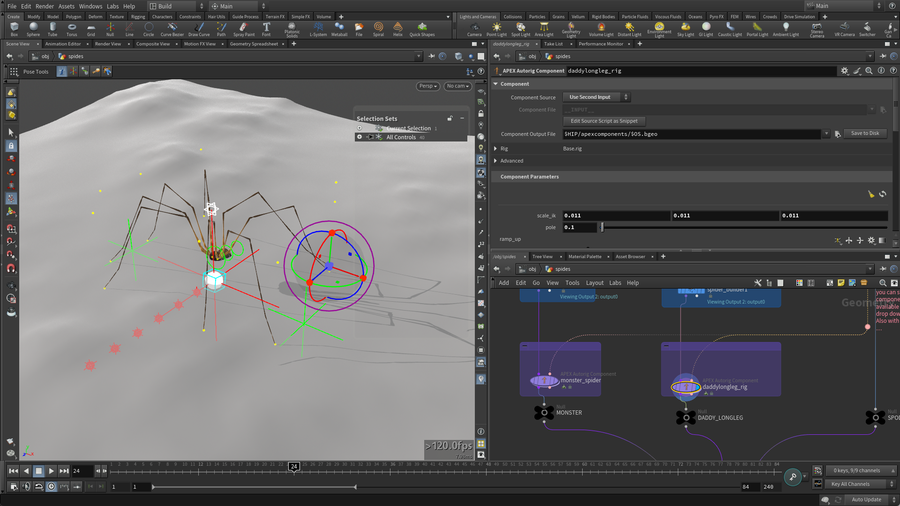Image resolution: width=900 pixels, height=506 pixels.
Task: Open the Component Source dropdown
Action: click(x=597, y=97)
